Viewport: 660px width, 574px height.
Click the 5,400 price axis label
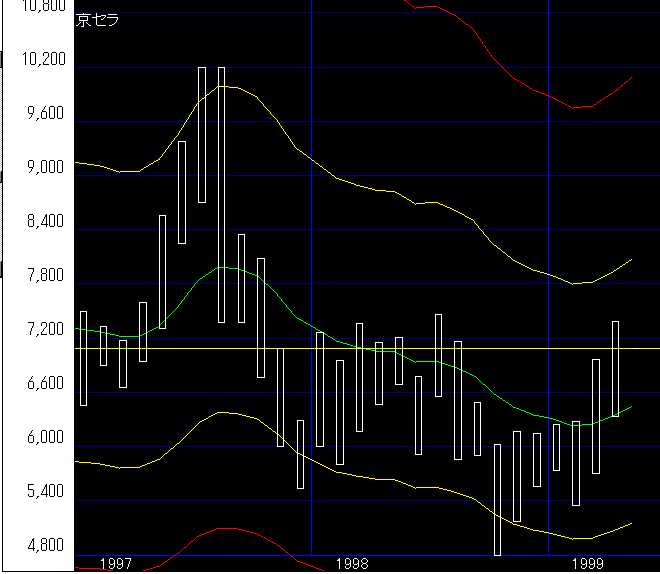coord(42,491)
